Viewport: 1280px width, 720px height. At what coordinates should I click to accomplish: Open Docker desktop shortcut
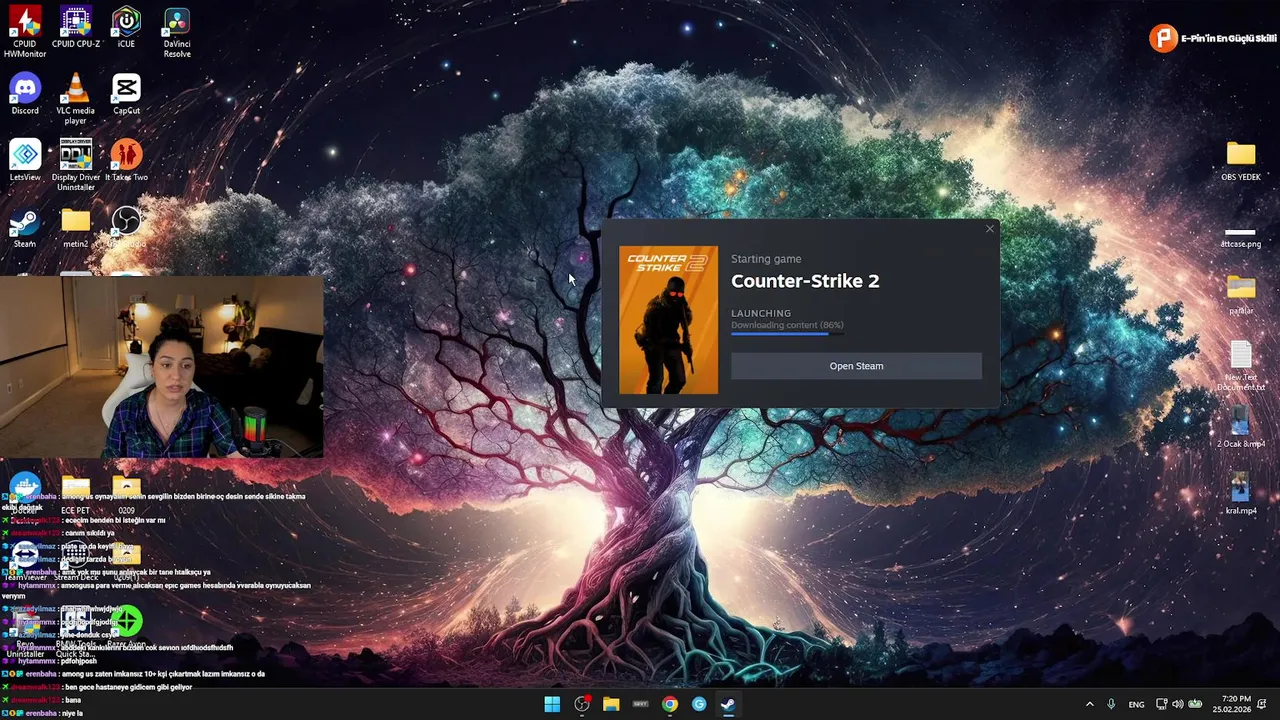pos(25,492)
